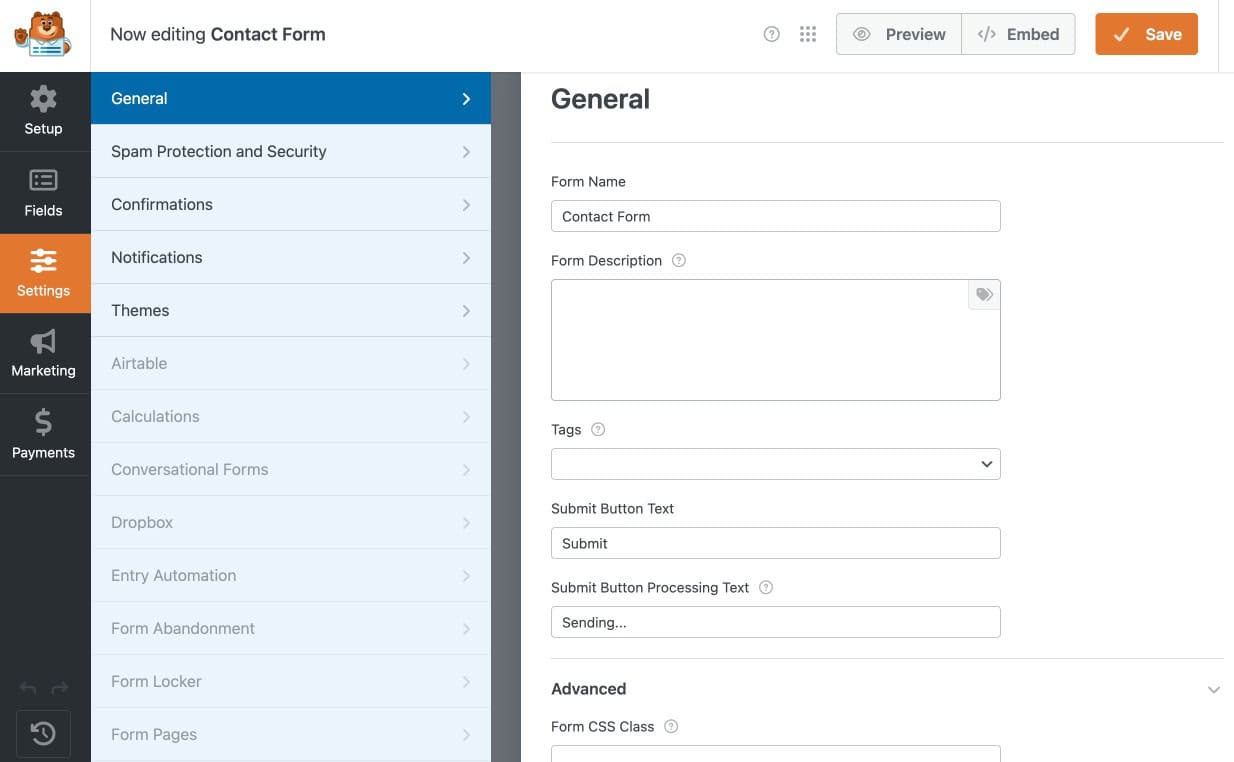Click the General page heading
The height and width of the screenshot is (762, 1234).
point(600,99)
